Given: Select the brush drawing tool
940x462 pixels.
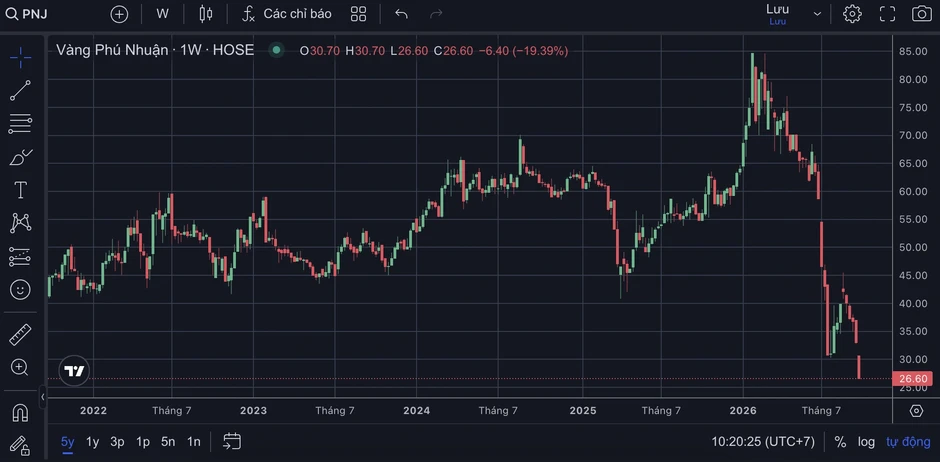Looking at the screenshot, I should pos(20,157).
